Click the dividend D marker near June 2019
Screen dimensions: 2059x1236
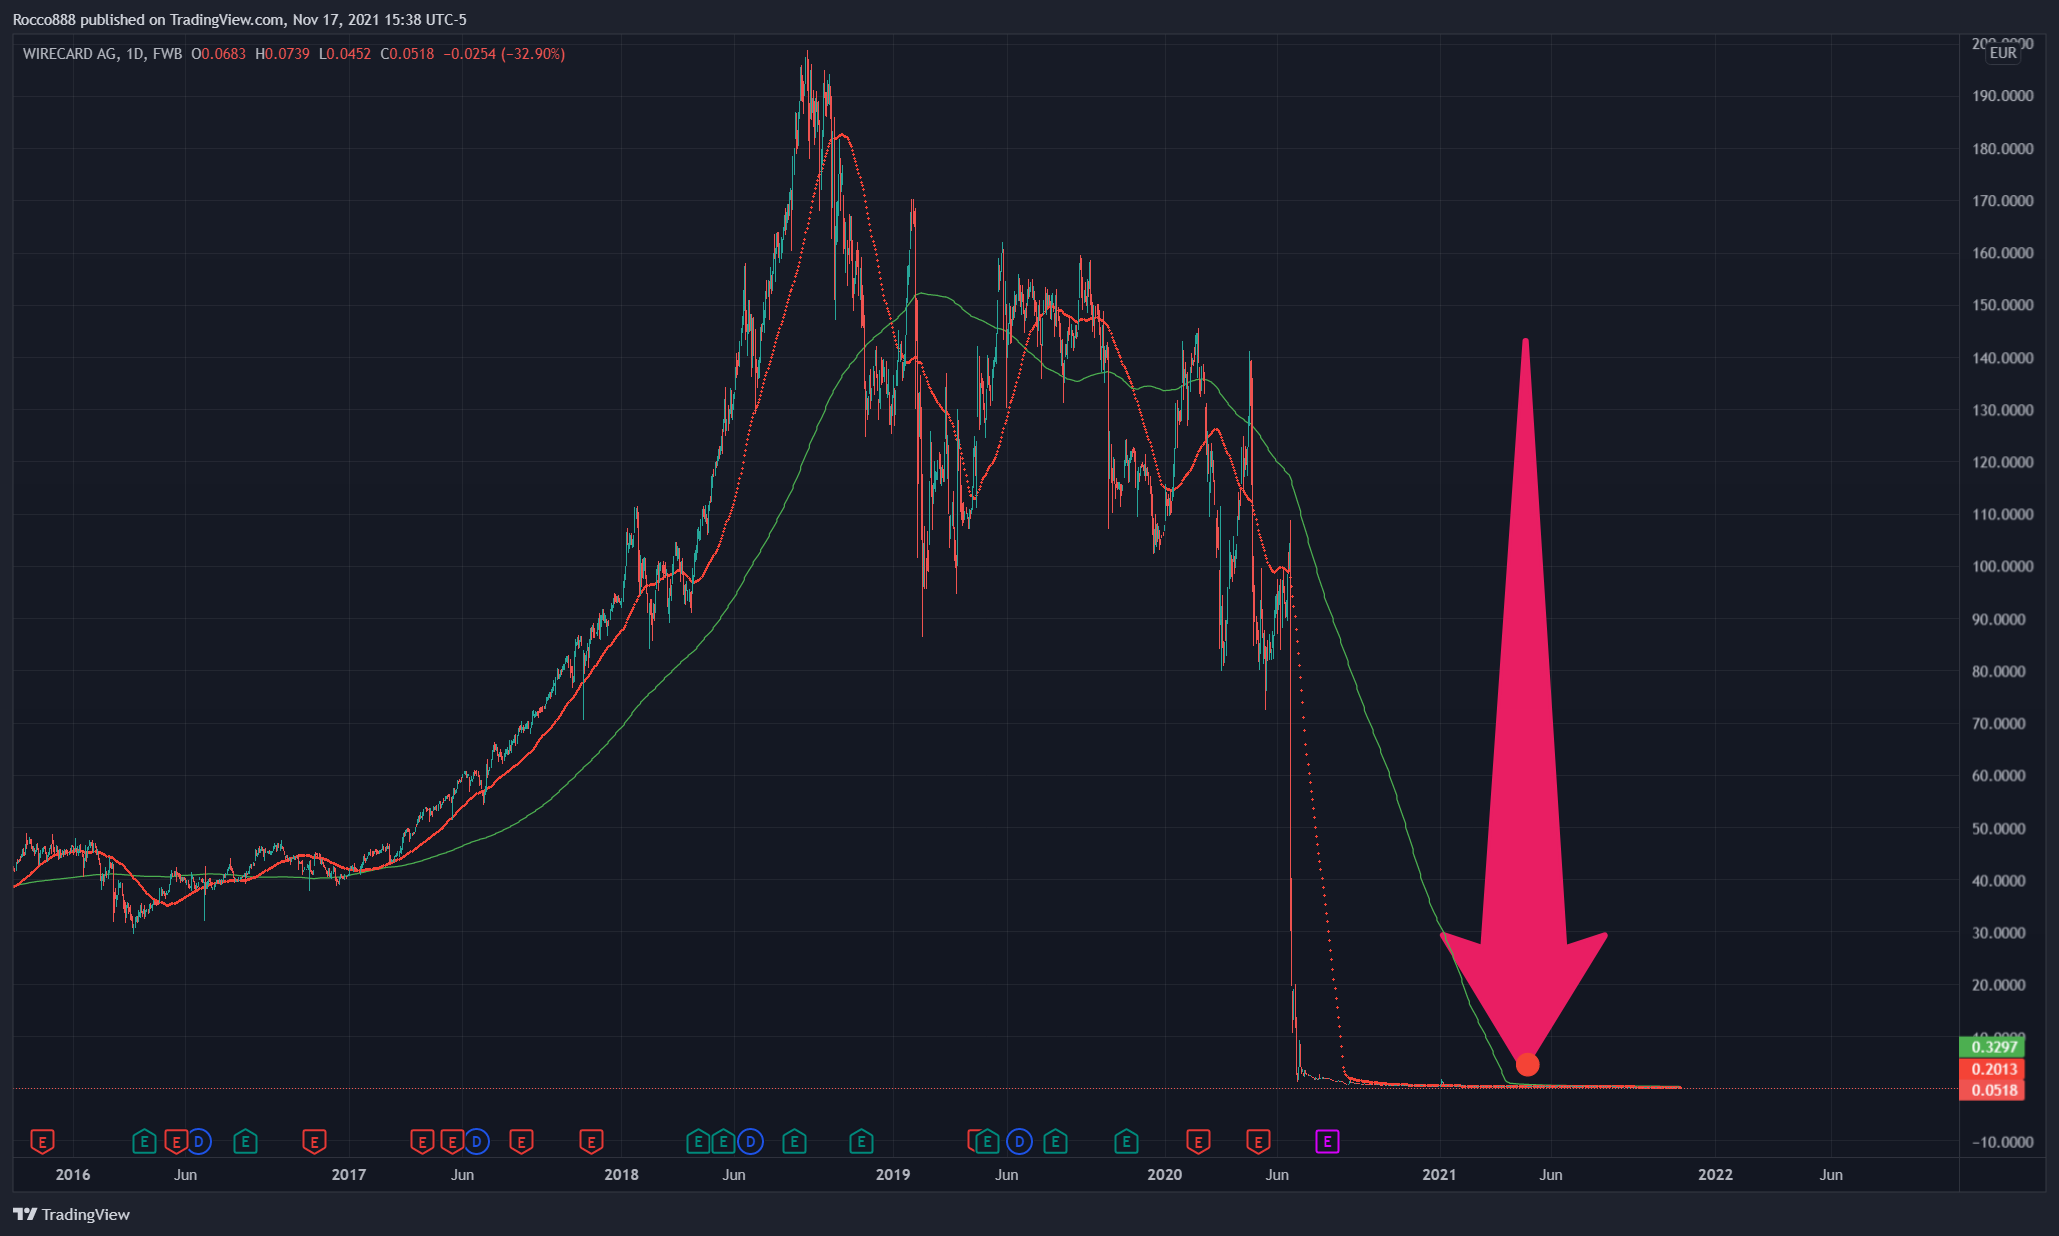coord(1019,1141)
